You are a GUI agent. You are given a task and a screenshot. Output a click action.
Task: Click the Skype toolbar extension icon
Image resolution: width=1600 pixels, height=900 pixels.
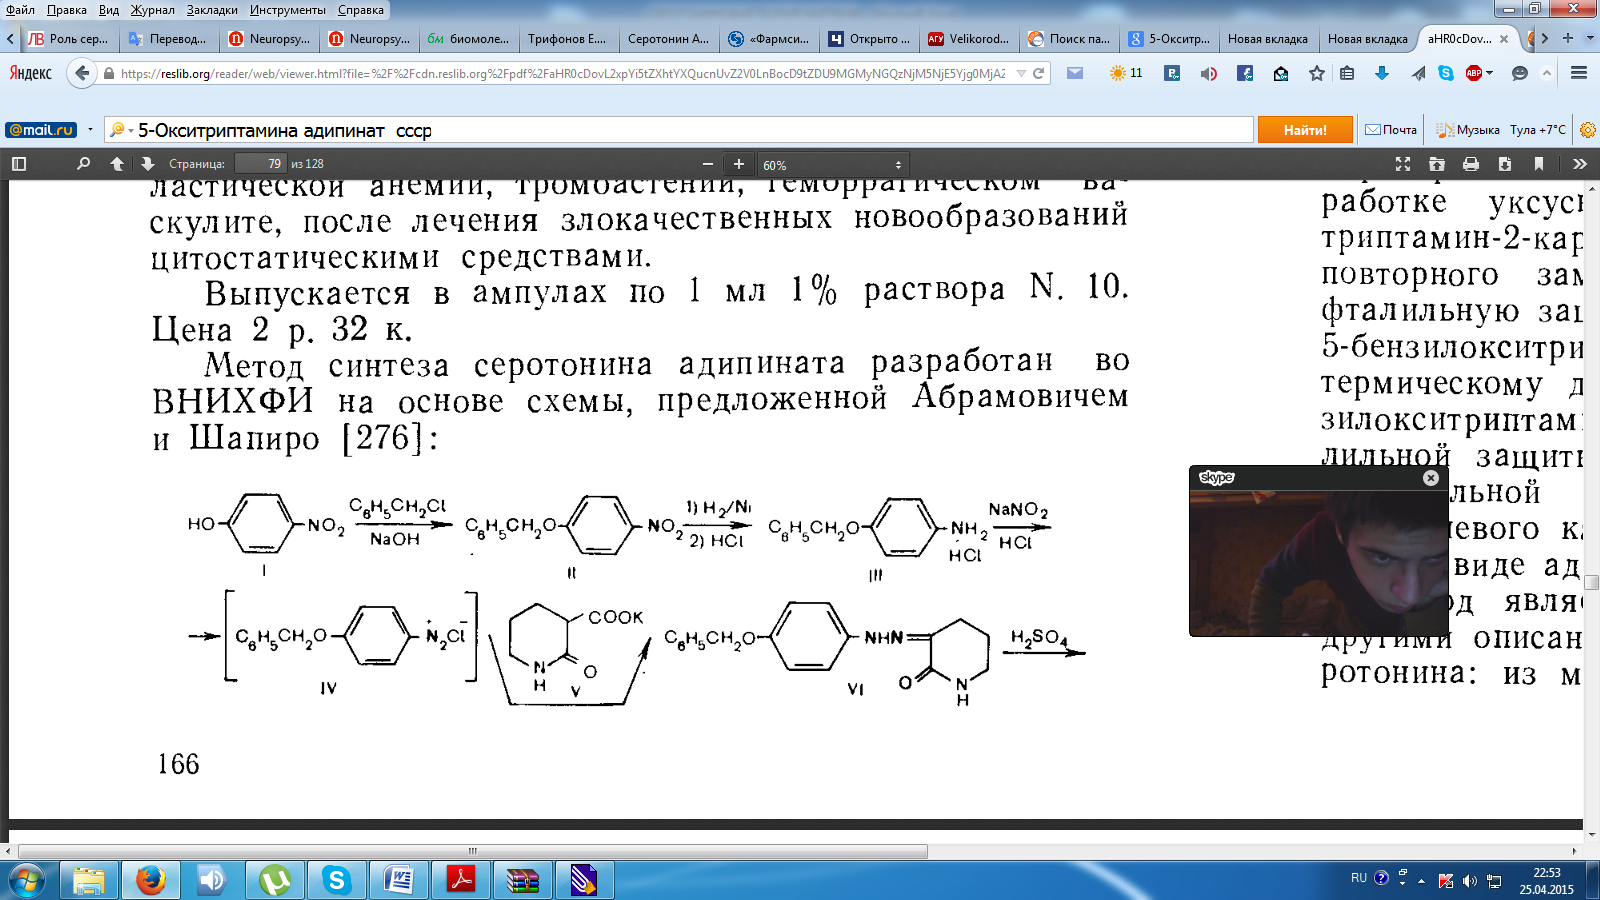click(x=1446, y=73)
